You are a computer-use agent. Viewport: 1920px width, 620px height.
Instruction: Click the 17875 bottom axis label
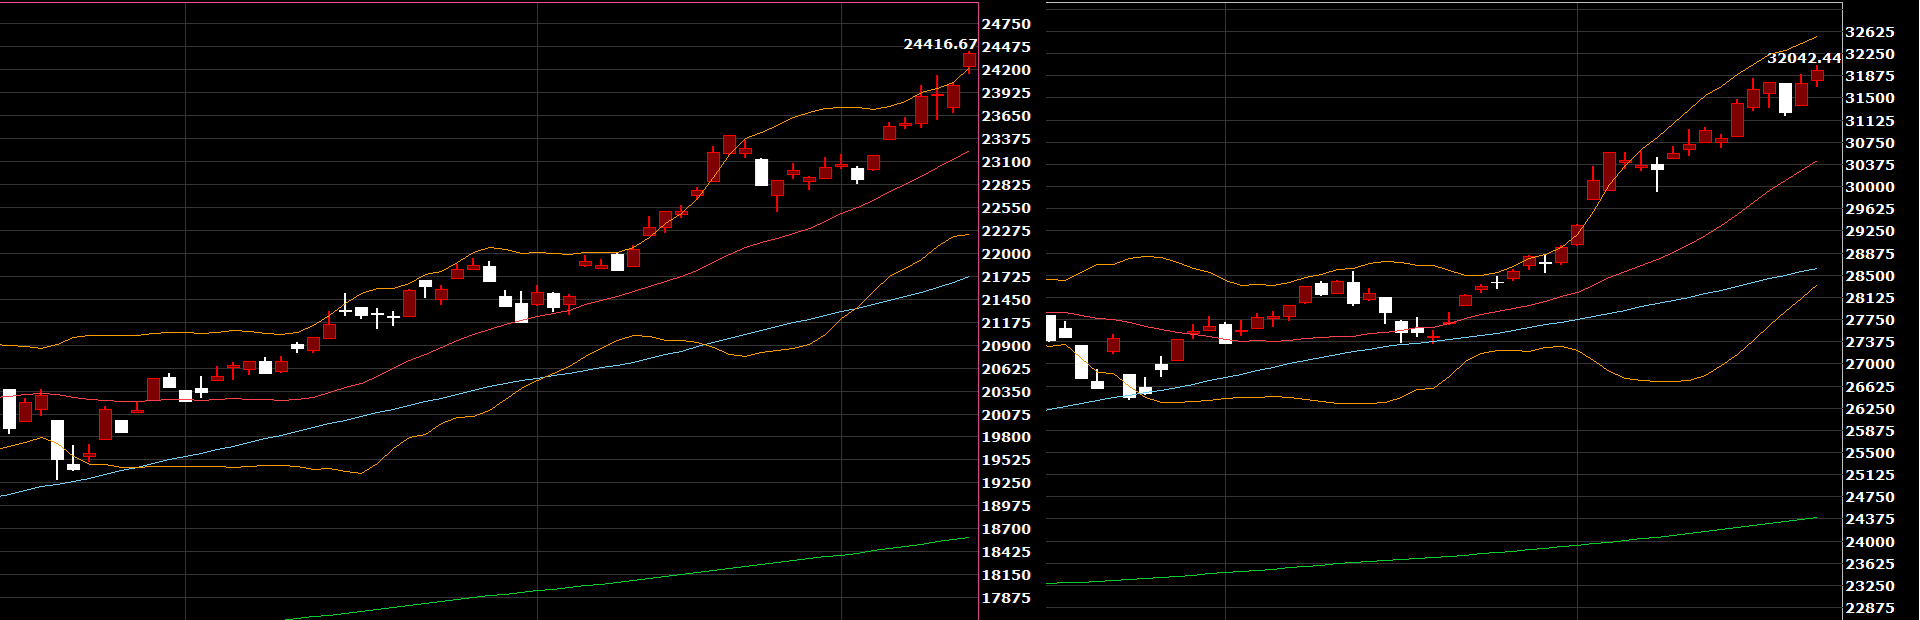click(1006, 598)
